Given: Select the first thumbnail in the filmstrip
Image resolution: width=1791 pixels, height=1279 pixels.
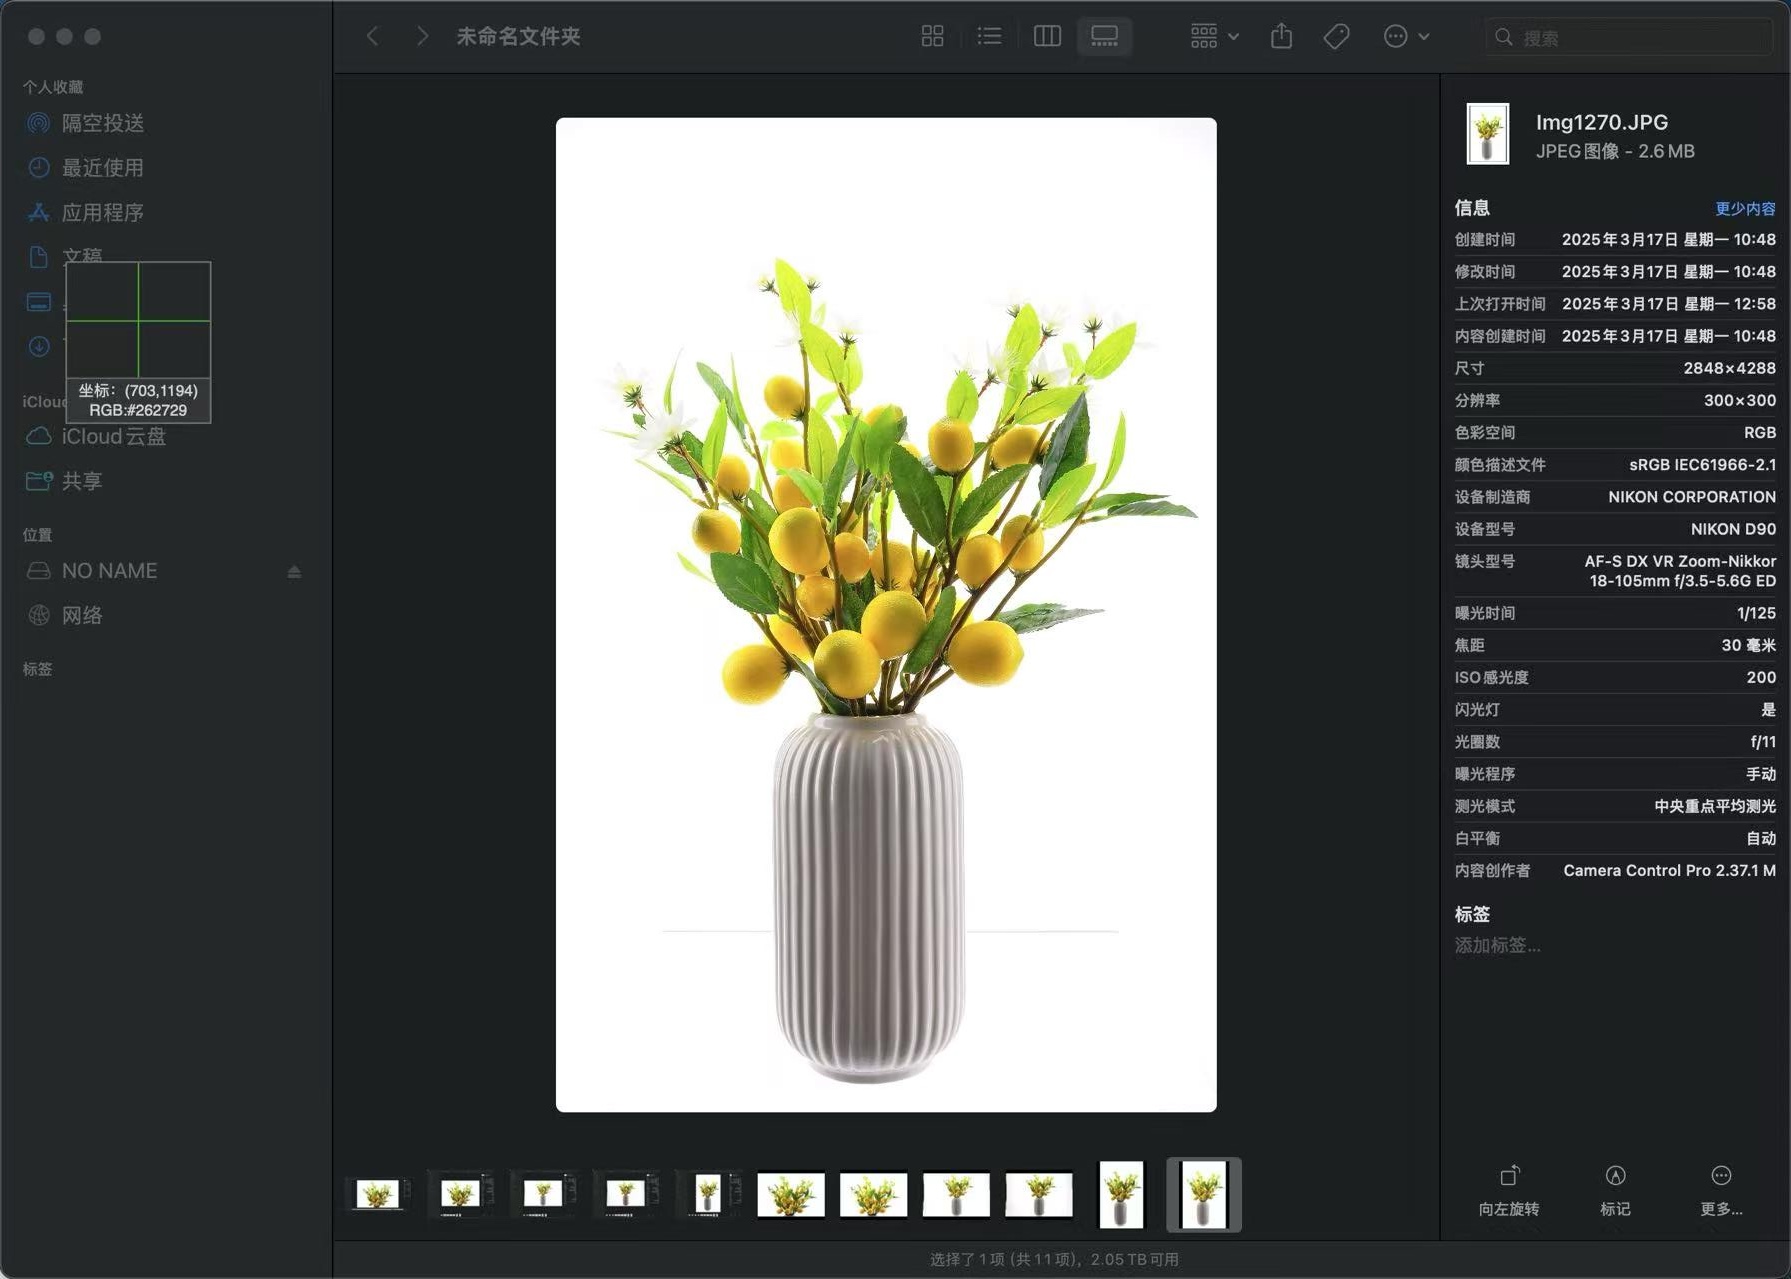Looking at the screenshot, I should point(377,1194).
